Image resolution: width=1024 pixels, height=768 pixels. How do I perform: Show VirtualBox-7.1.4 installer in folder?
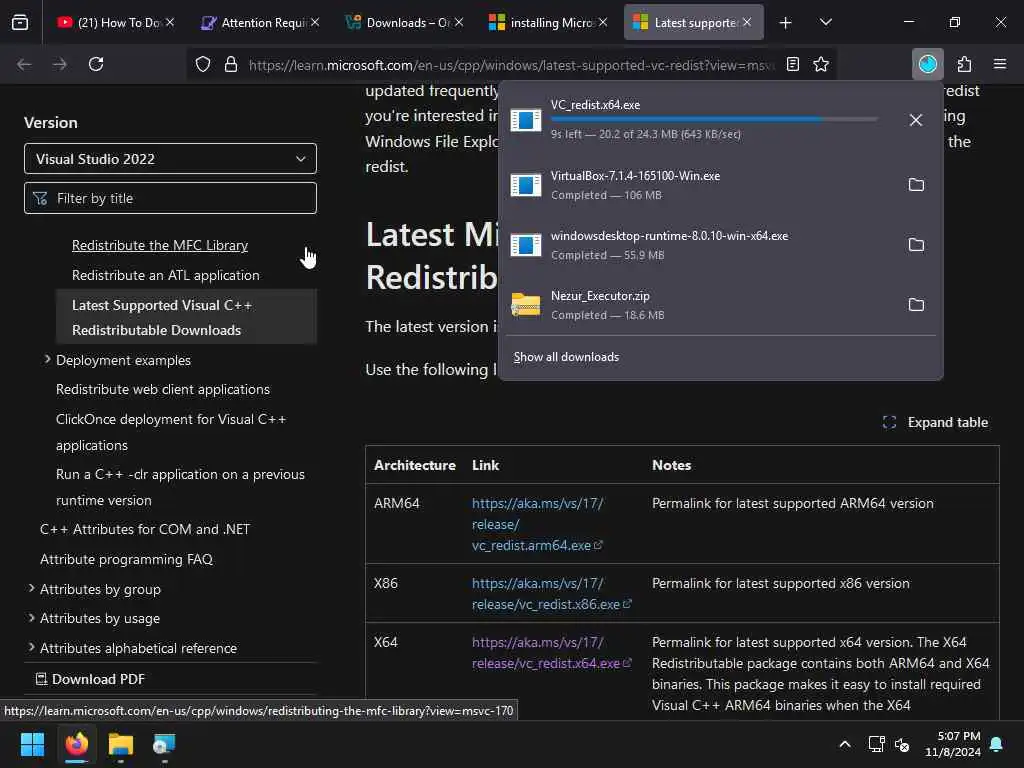pos(916,185)
